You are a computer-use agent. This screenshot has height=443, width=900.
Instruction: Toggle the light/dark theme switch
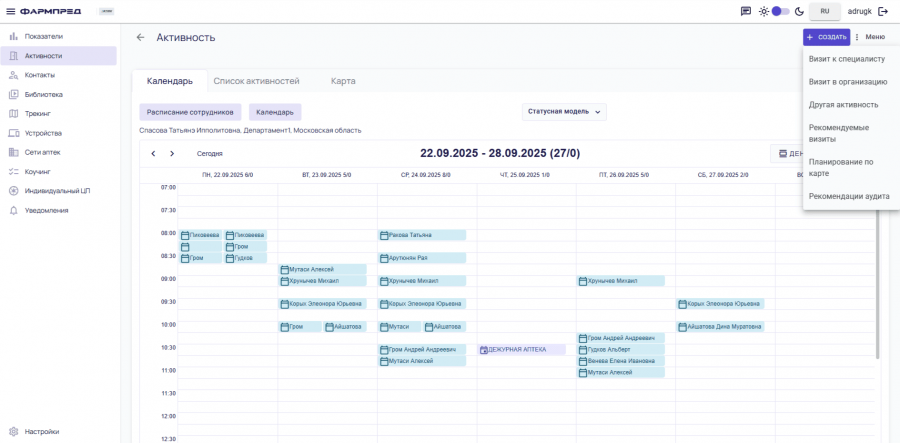(x=780, y=11)
